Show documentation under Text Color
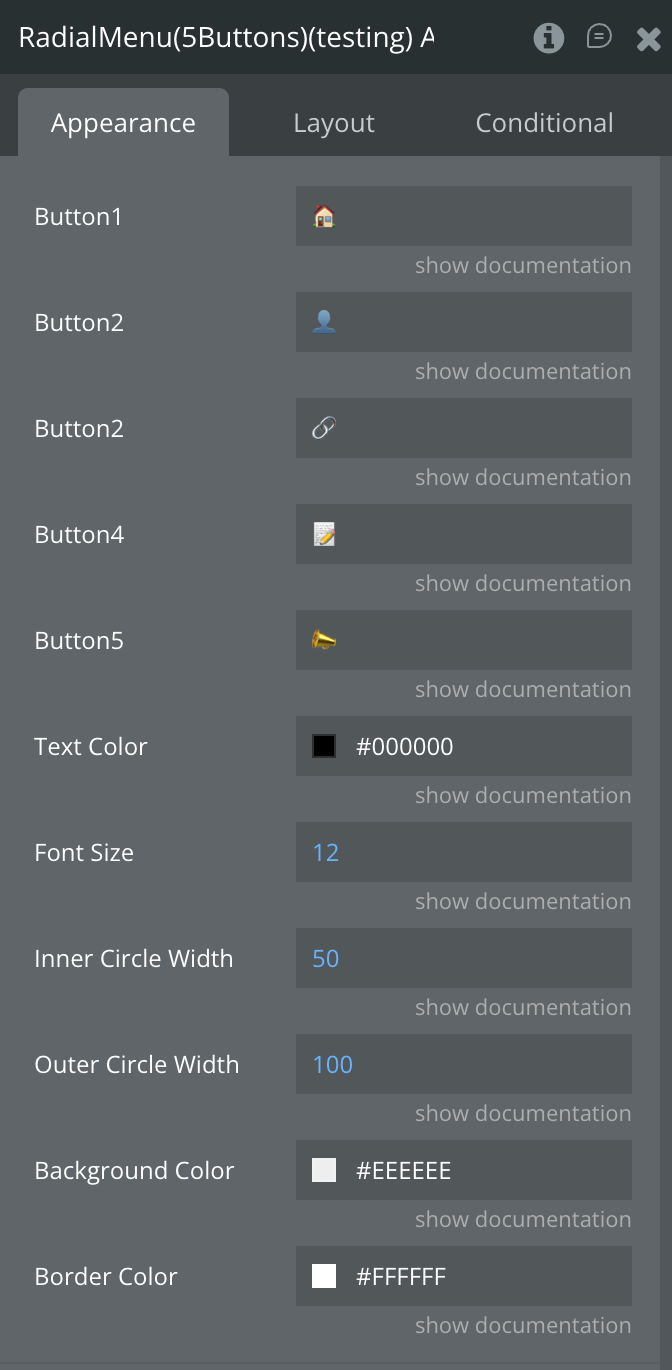The width and height of the screenshot is (672, 1370). [x=523, y=796]
